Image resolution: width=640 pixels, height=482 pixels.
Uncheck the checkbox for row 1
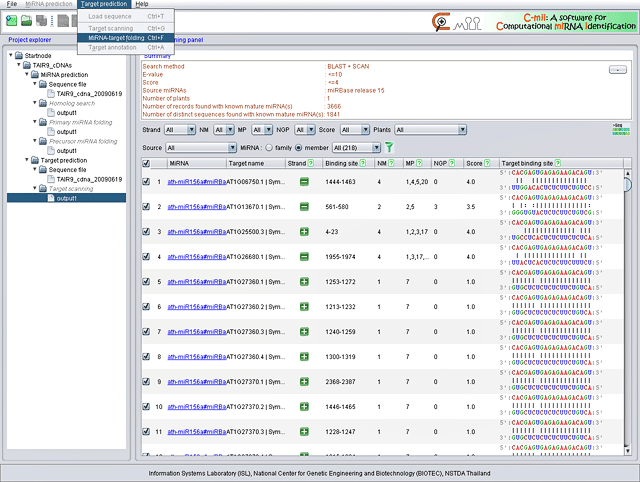[146, 182]
